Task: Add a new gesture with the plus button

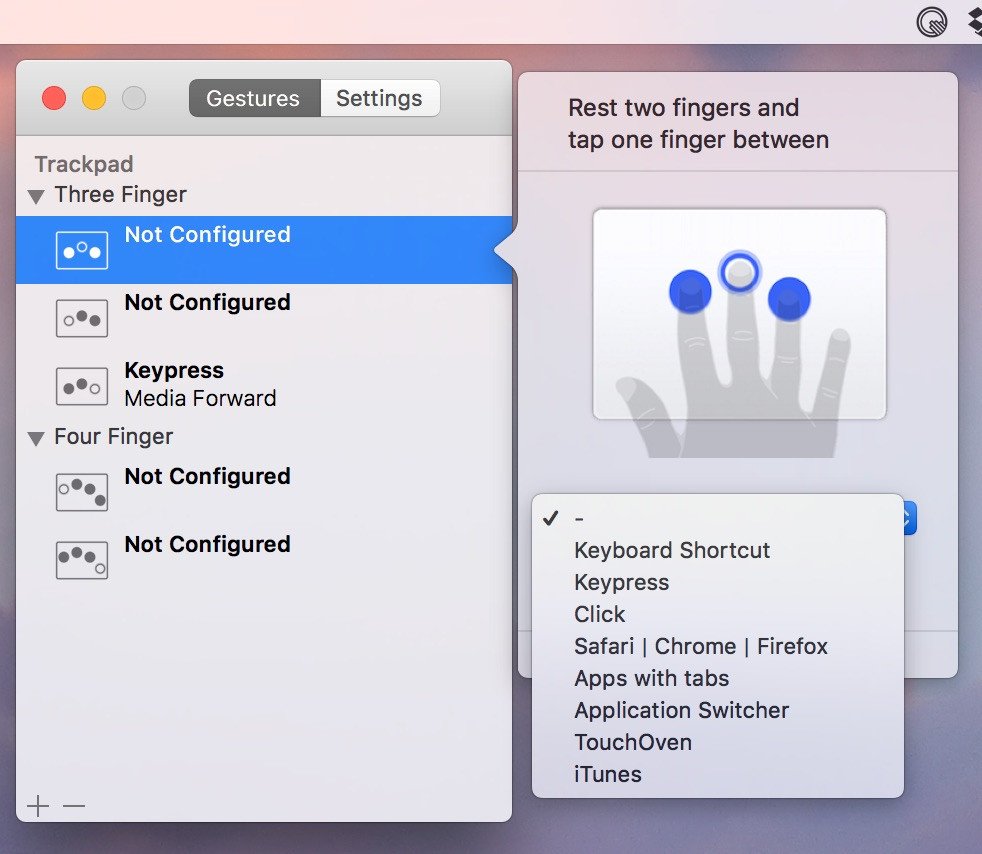Action: pos(38,806)
